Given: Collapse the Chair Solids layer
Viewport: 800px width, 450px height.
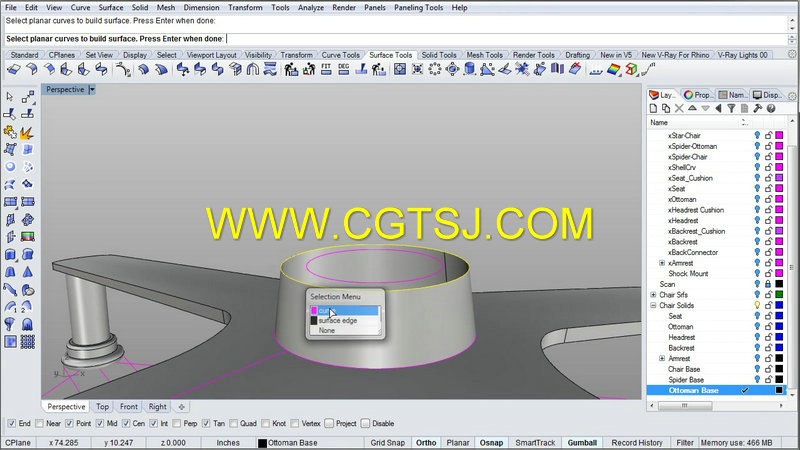Looking at the screenshot, I should pos(653,305).
